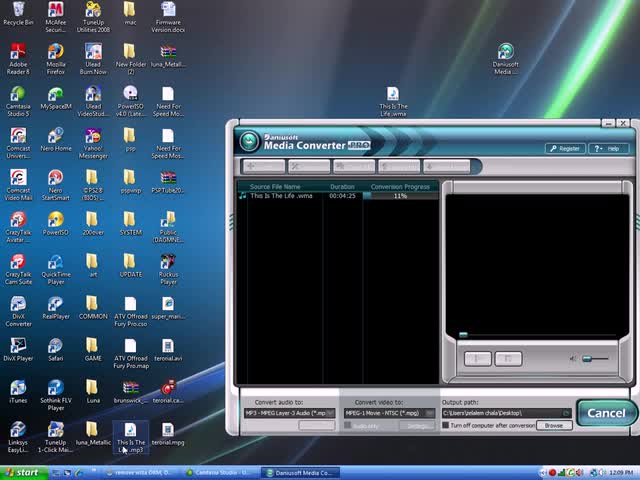
Task: Click the 00:04:25 duration cell
Action: 342,196
